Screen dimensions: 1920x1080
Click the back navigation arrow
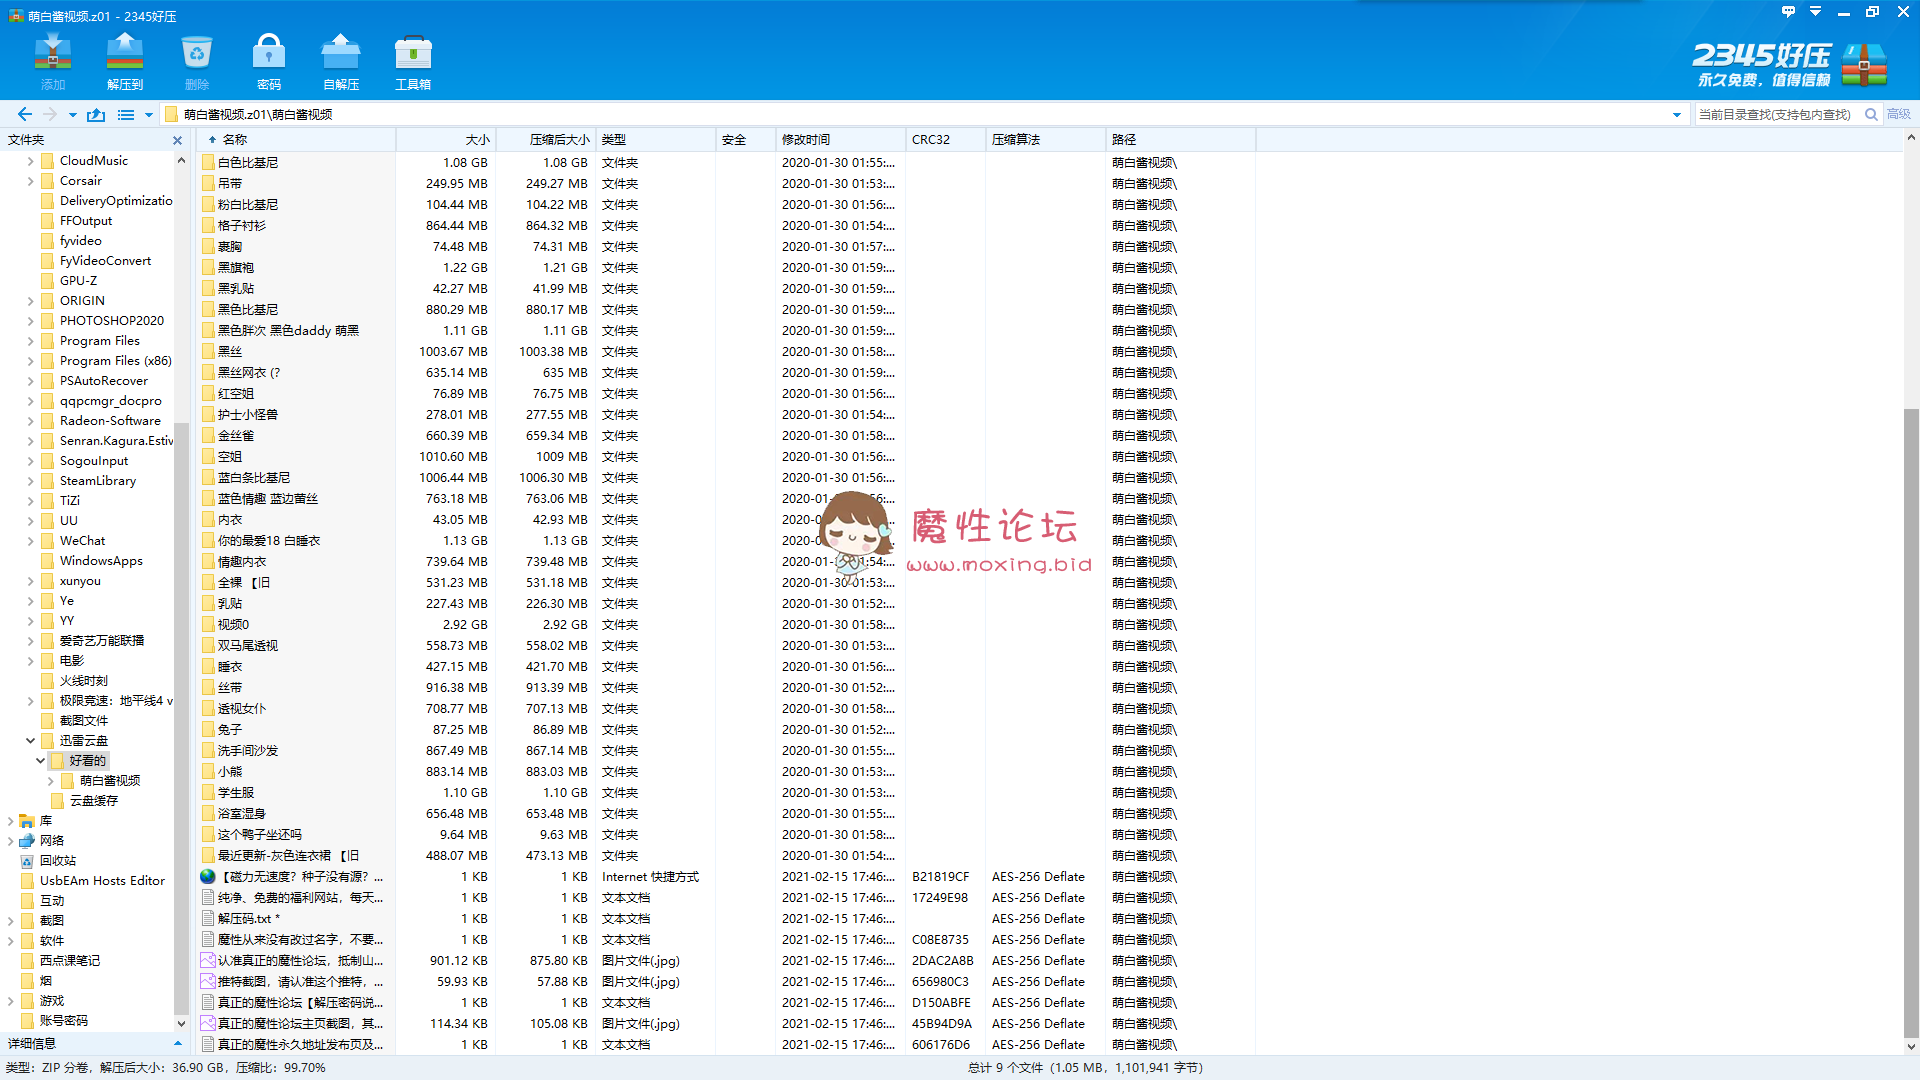point(25,114)
